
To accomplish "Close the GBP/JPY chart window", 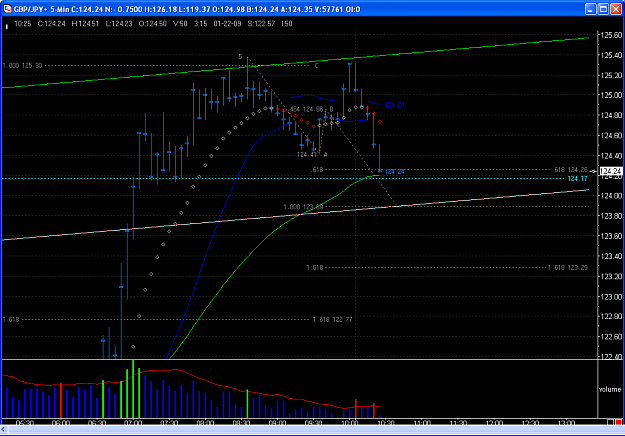I will coord(616,9).
